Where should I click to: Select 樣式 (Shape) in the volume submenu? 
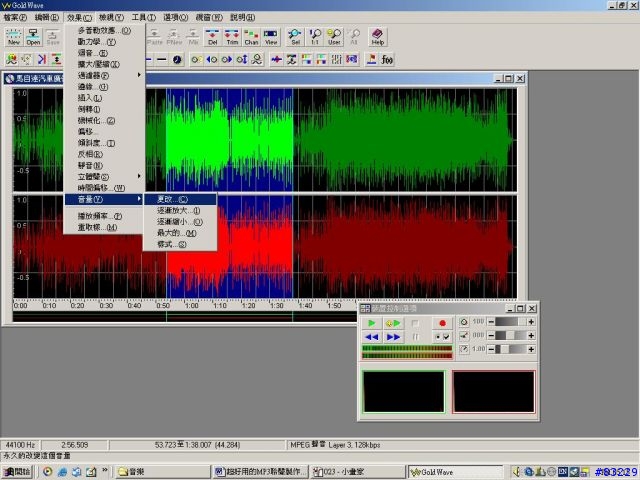(180, 244)
